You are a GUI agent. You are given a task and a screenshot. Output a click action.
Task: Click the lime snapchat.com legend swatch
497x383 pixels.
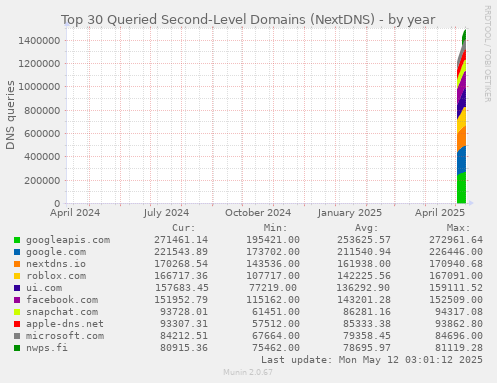pyautogui.click(x=17, y=312)
